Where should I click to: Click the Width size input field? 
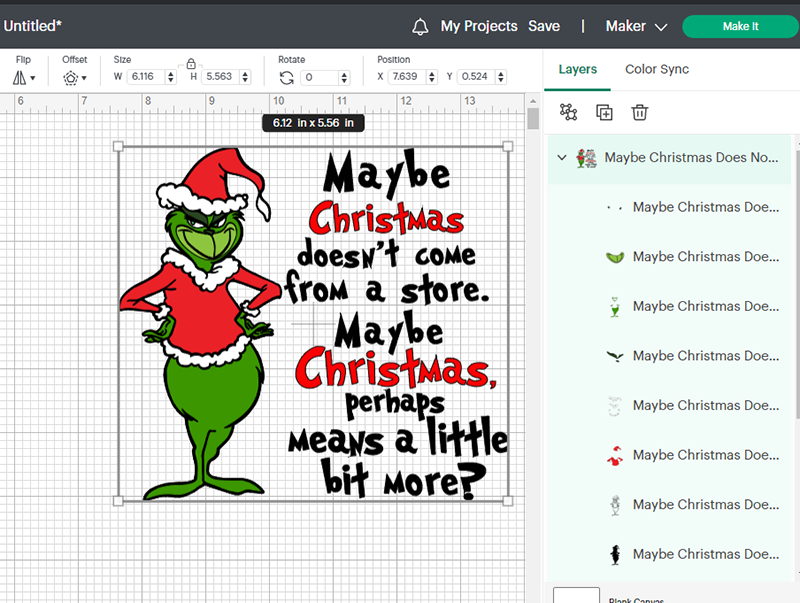point(146,77)
